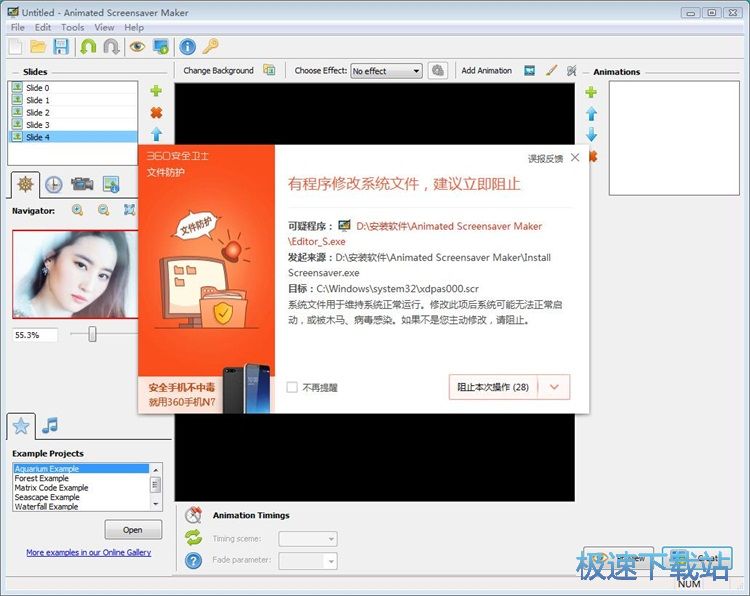
Task: Open the Fade parameter dropdown
Action: click(x=308, y=561)
